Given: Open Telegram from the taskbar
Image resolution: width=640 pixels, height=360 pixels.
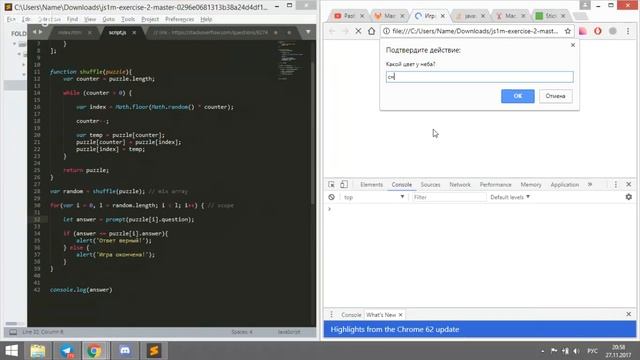Looking at the screenshot, I should click(67, 351).
